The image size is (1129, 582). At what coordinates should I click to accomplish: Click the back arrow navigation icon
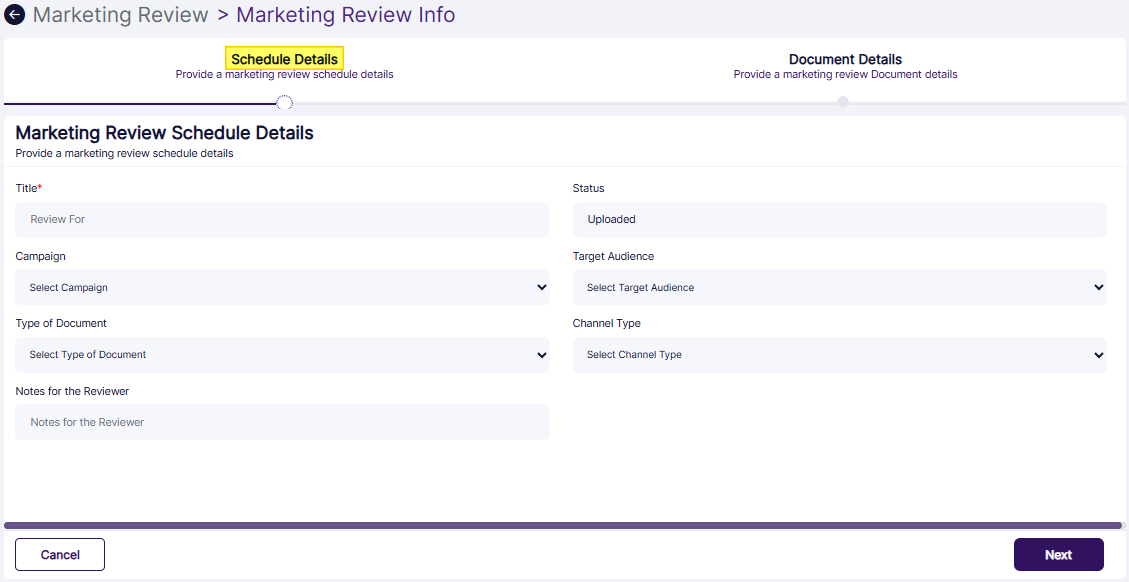(14, 14)
